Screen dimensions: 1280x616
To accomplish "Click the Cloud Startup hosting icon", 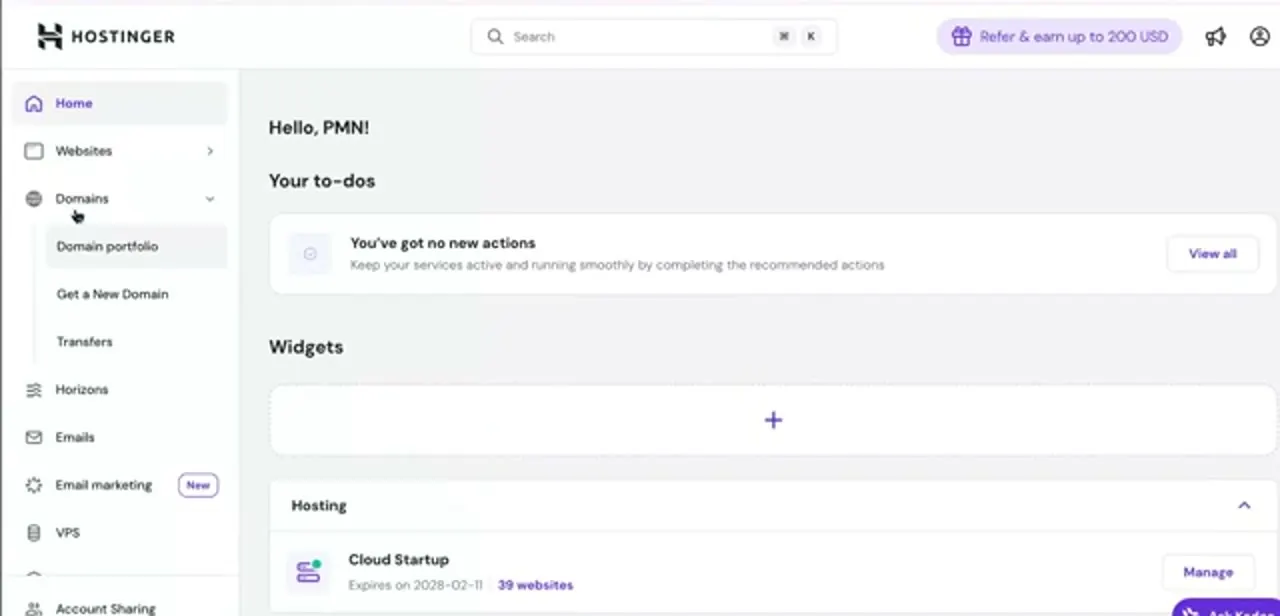I will pyautogui.click(x=308, y=572).
